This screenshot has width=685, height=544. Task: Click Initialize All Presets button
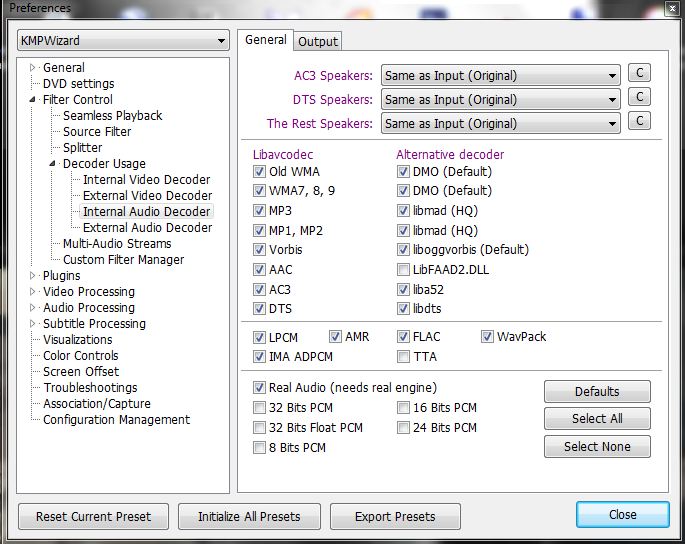point(249,516)
